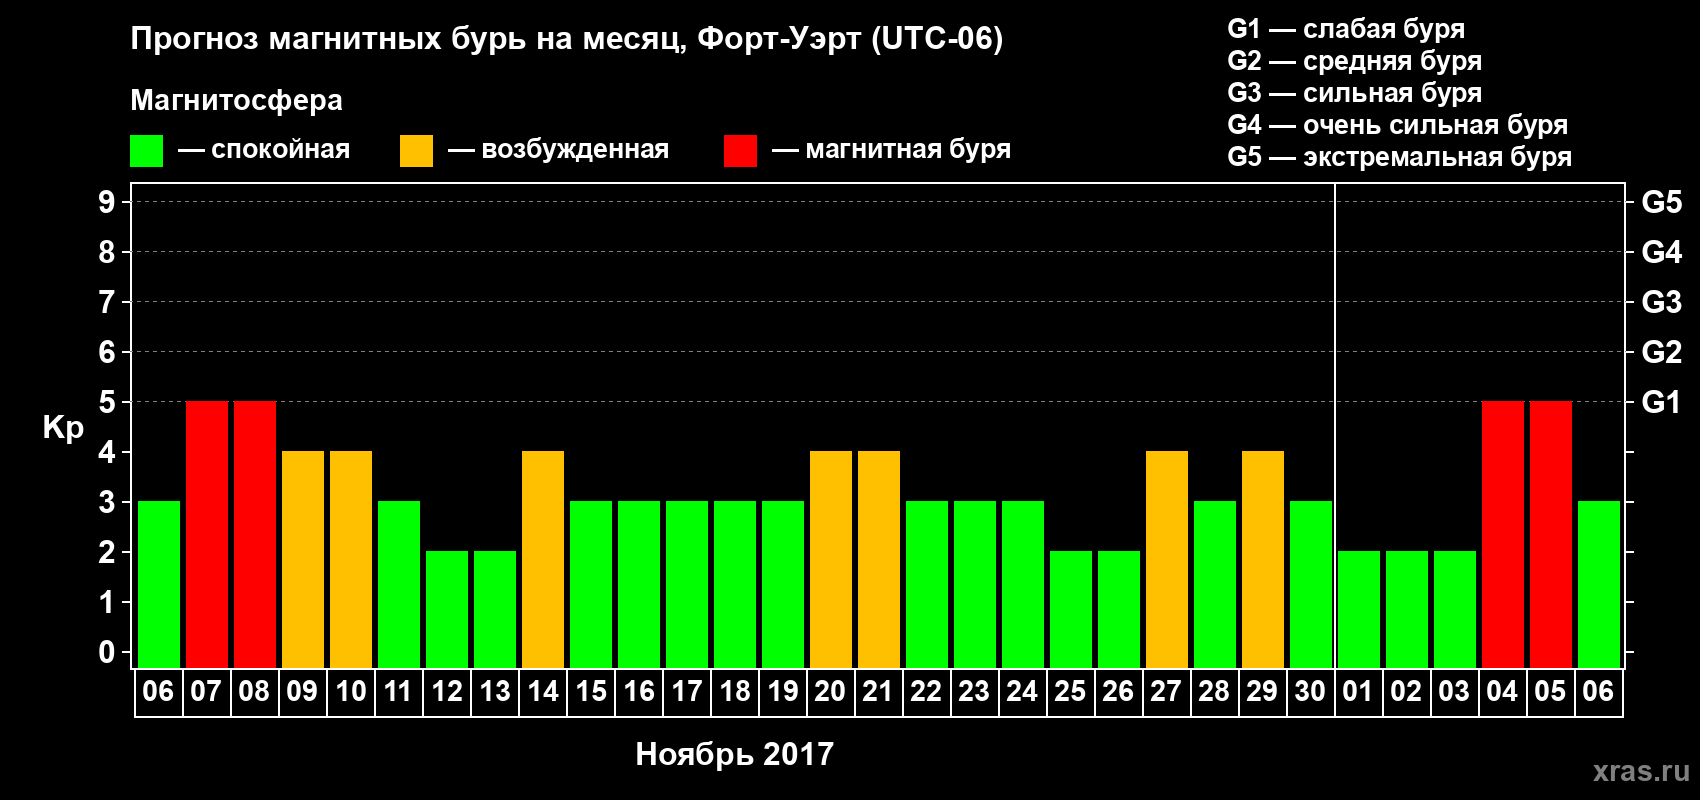Click the спокойная legend label
The height and width of the screenshot is (800, 1700).
(x=281, y=149)
